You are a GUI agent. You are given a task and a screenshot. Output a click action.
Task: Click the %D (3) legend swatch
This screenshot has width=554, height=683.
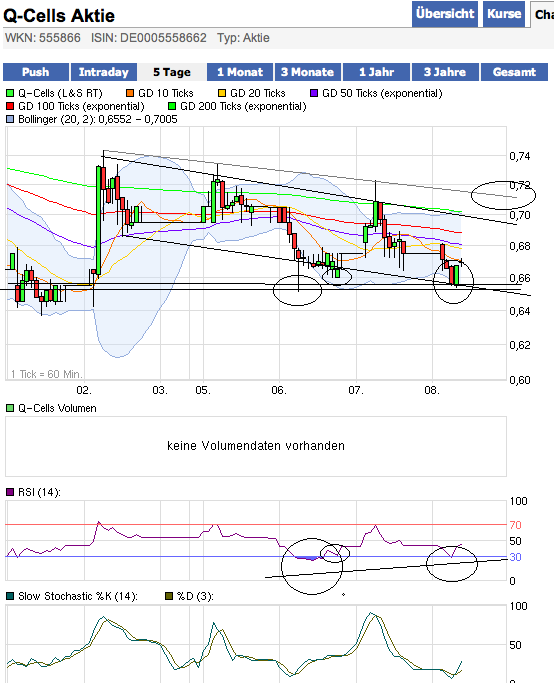click(x=169, y=596)
